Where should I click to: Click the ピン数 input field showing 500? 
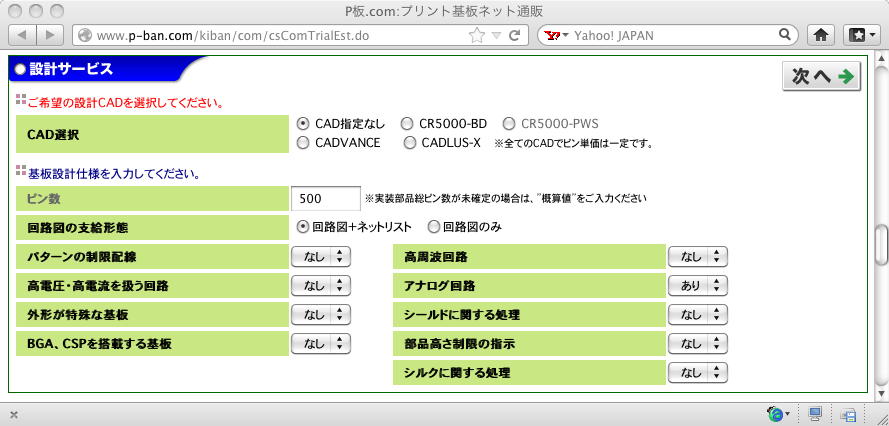[325, 199]
